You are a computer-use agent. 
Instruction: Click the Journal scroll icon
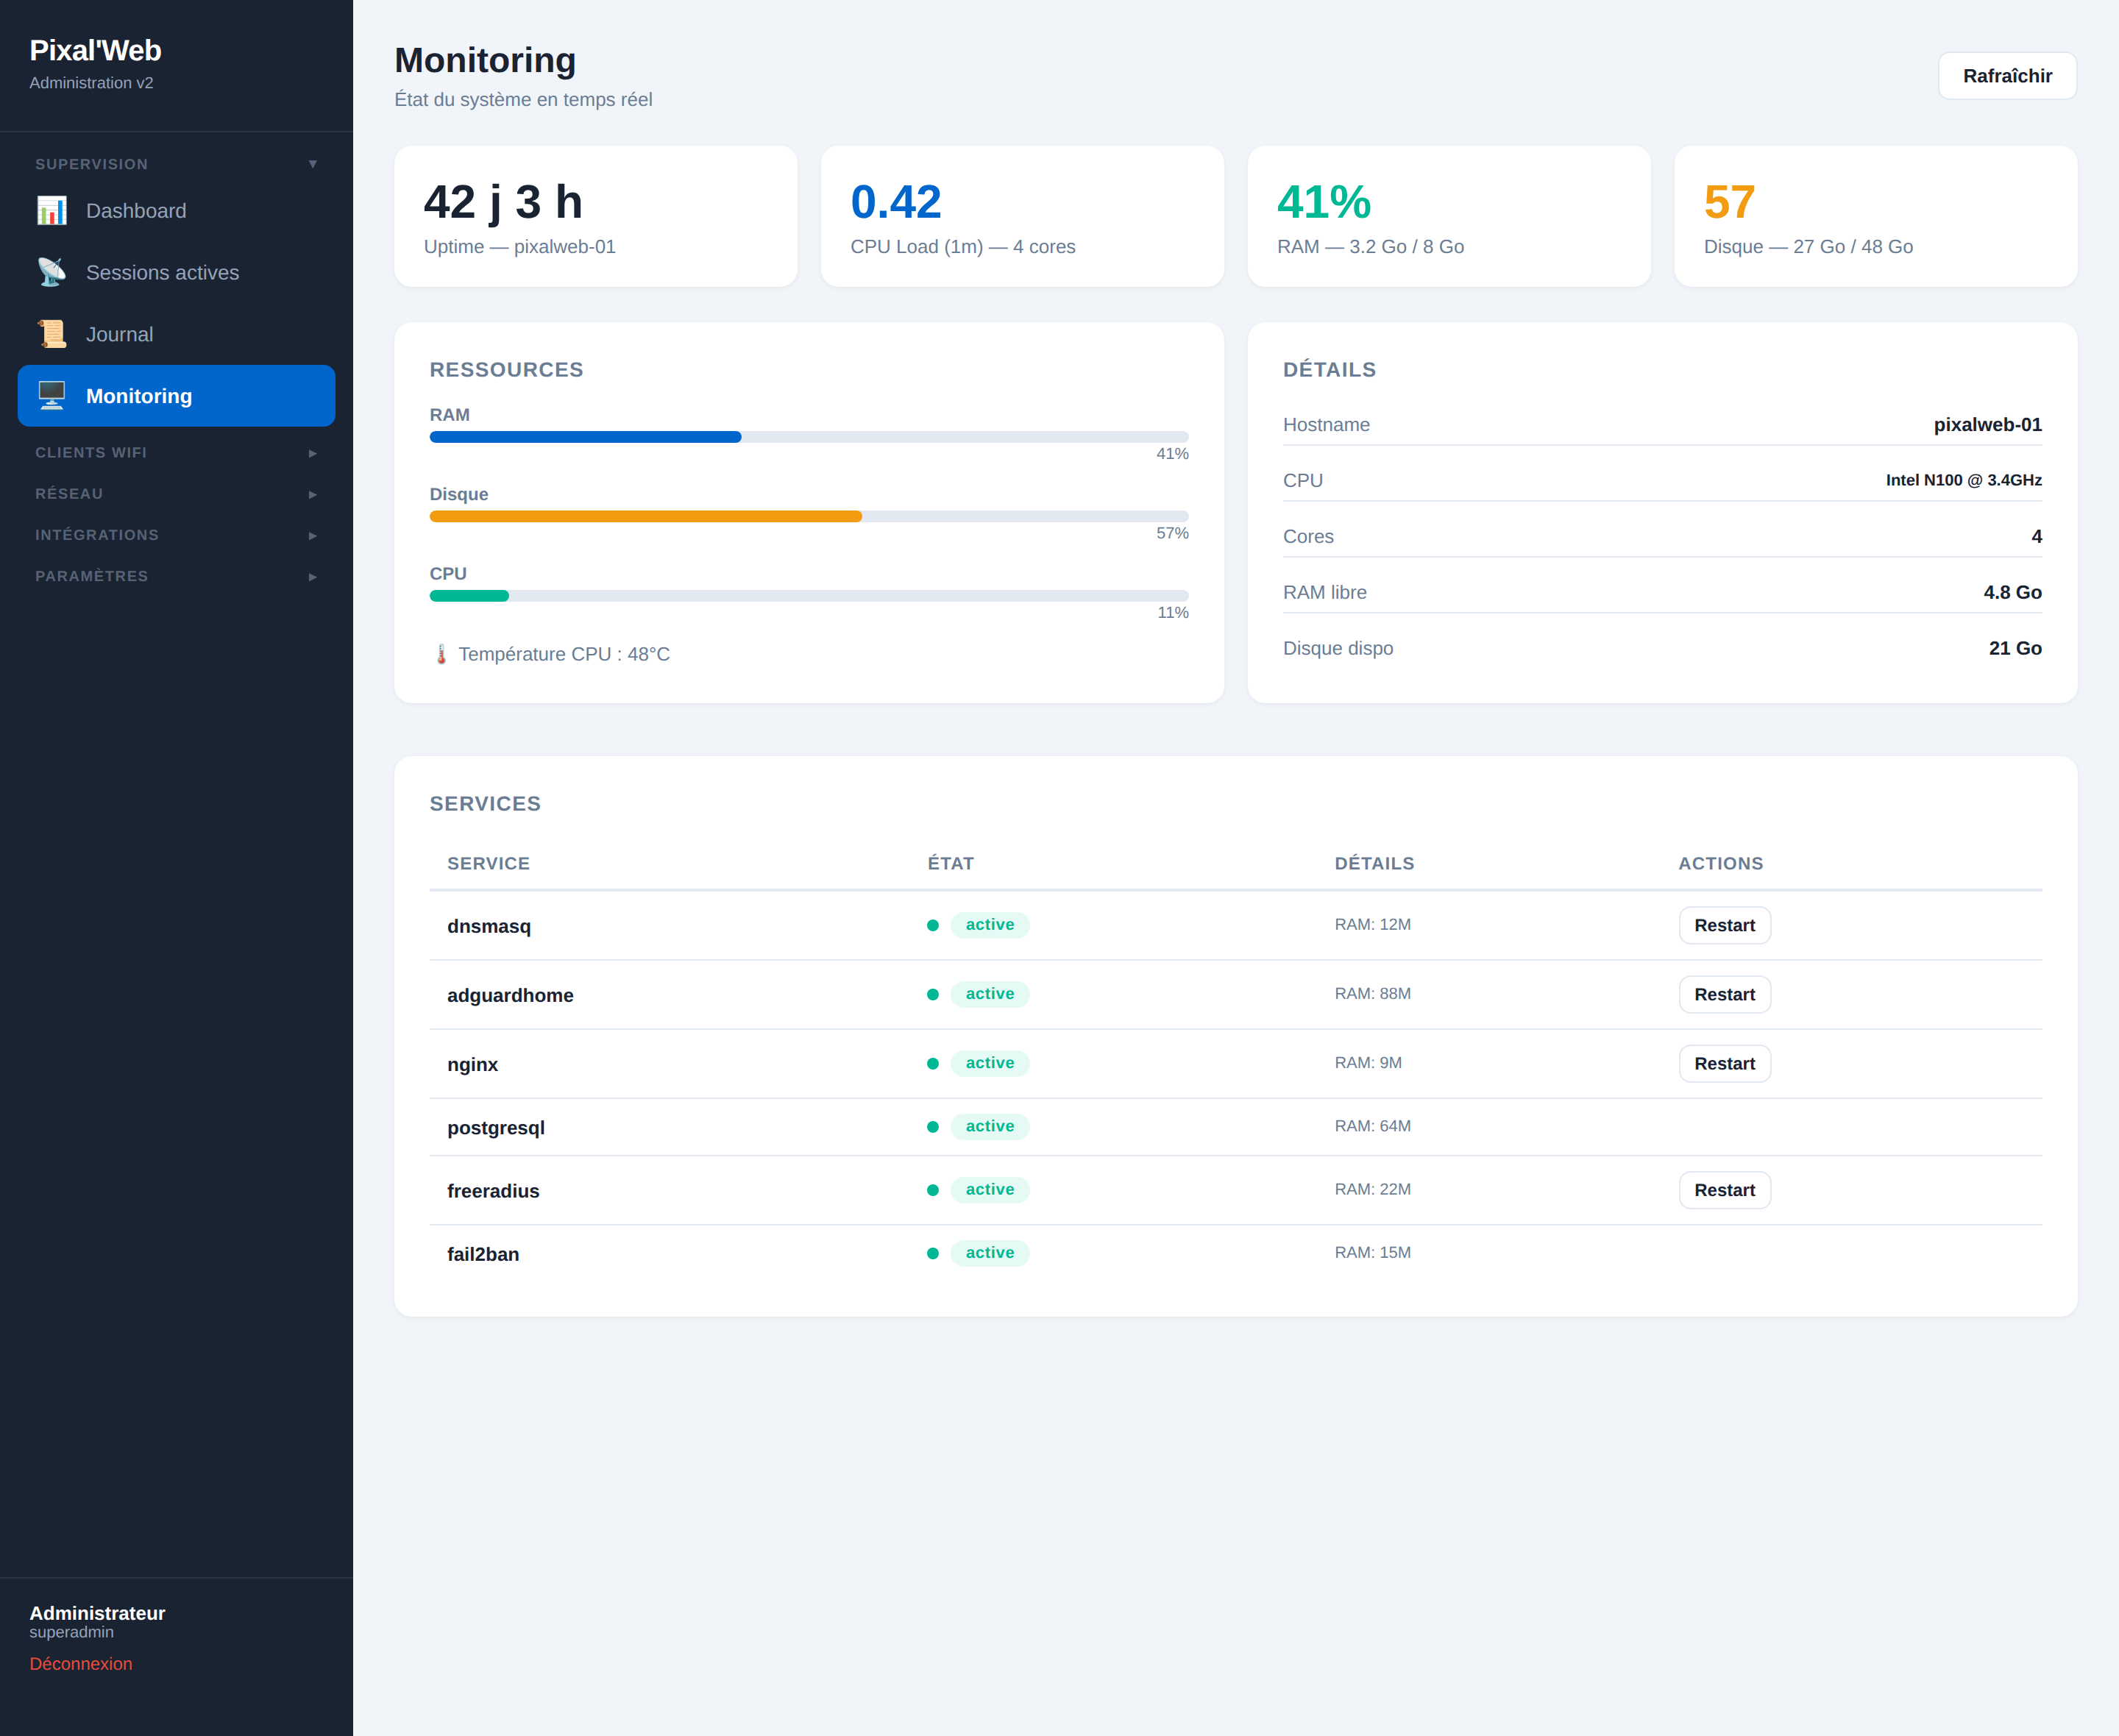point(52,335)
